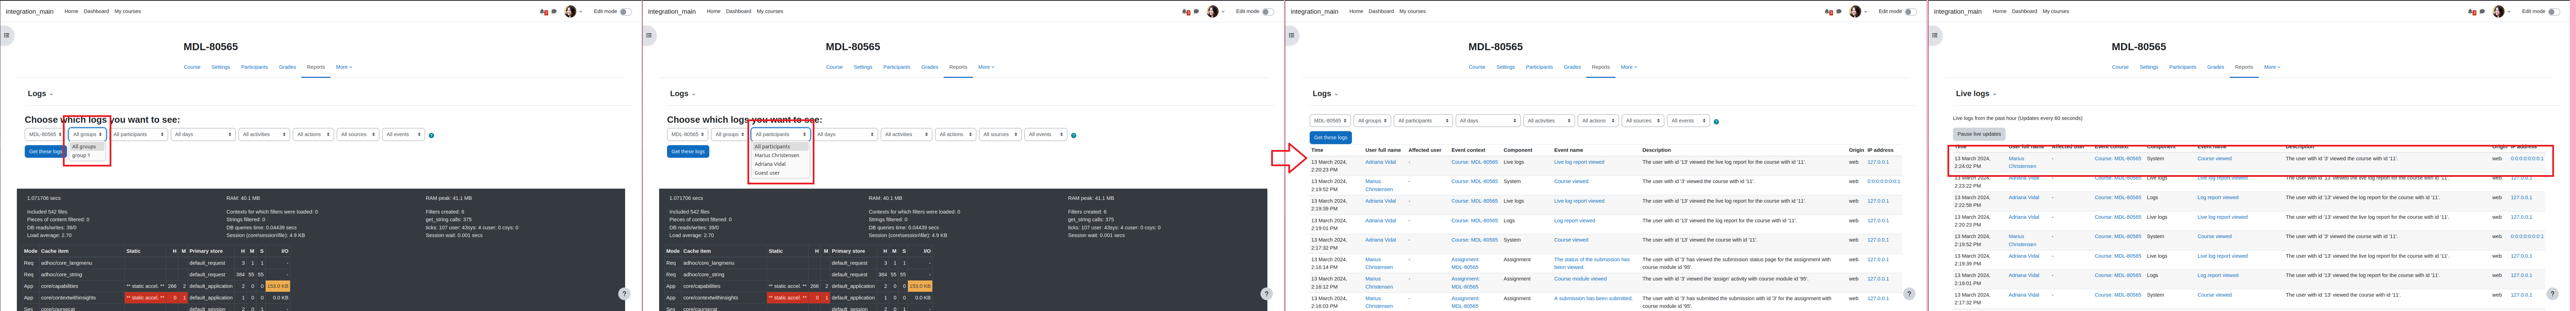Click Marius Christensen in the highlighted Live logs row
Image resolution: width=2576 pixels, height=311 pixels.
(2022, 162)
